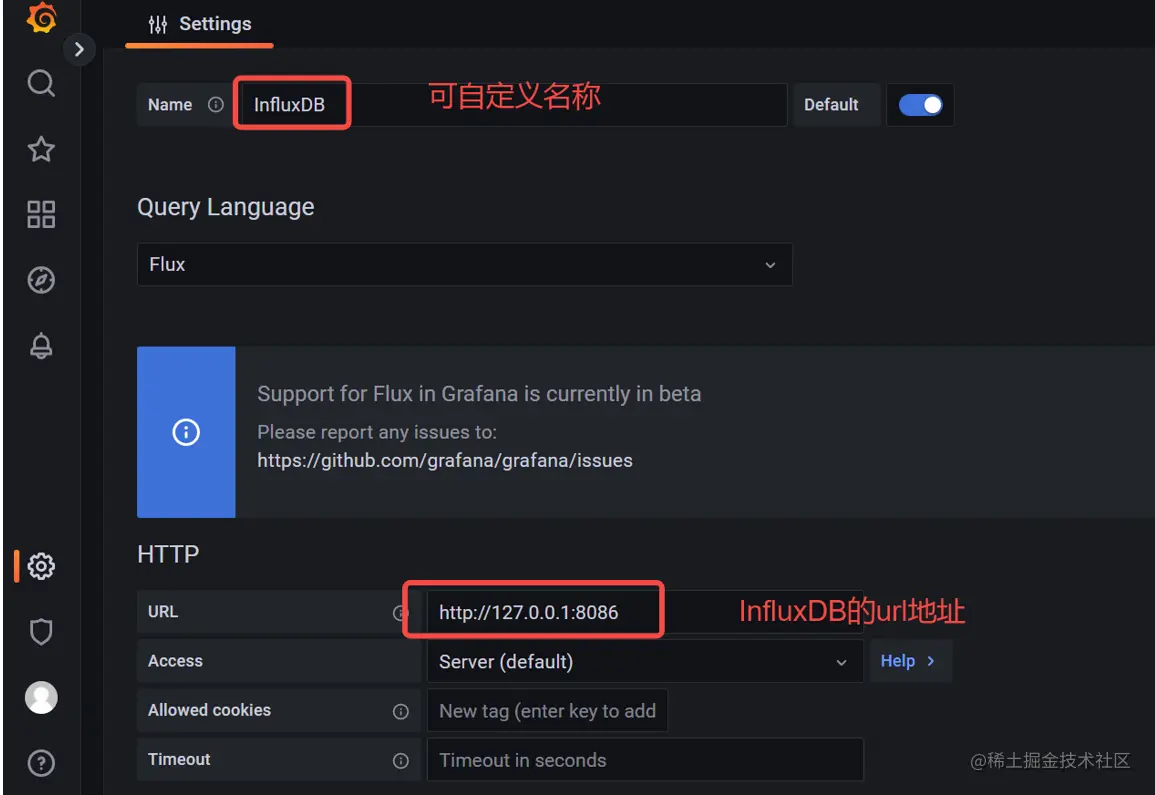1155x795 pixels.
Task: Click the Grafana logo icon
Action: [x=41, y=18]
